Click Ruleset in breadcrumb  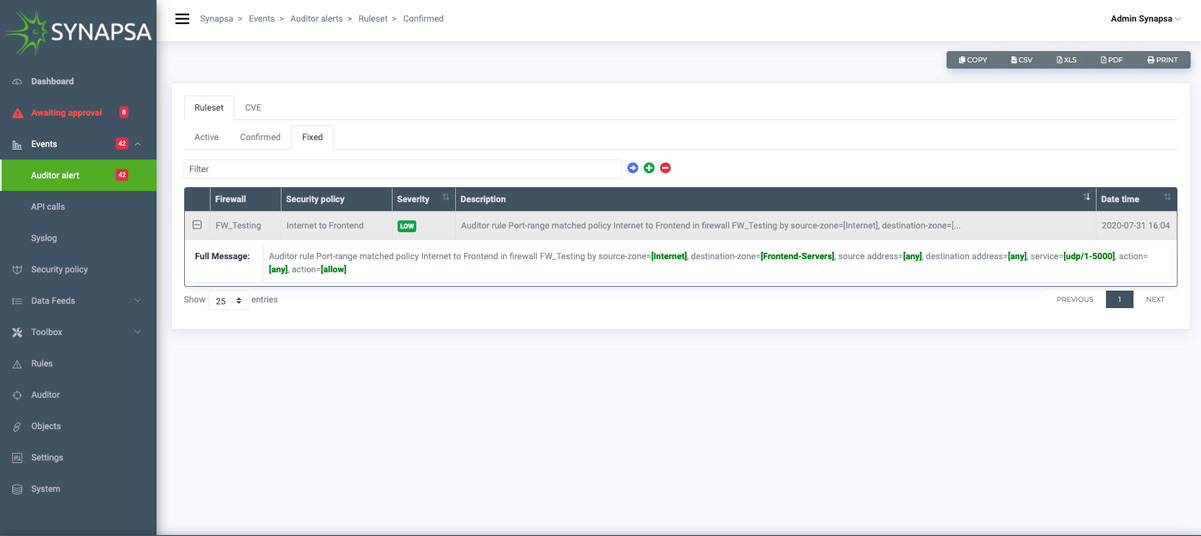tap(373, 19)
